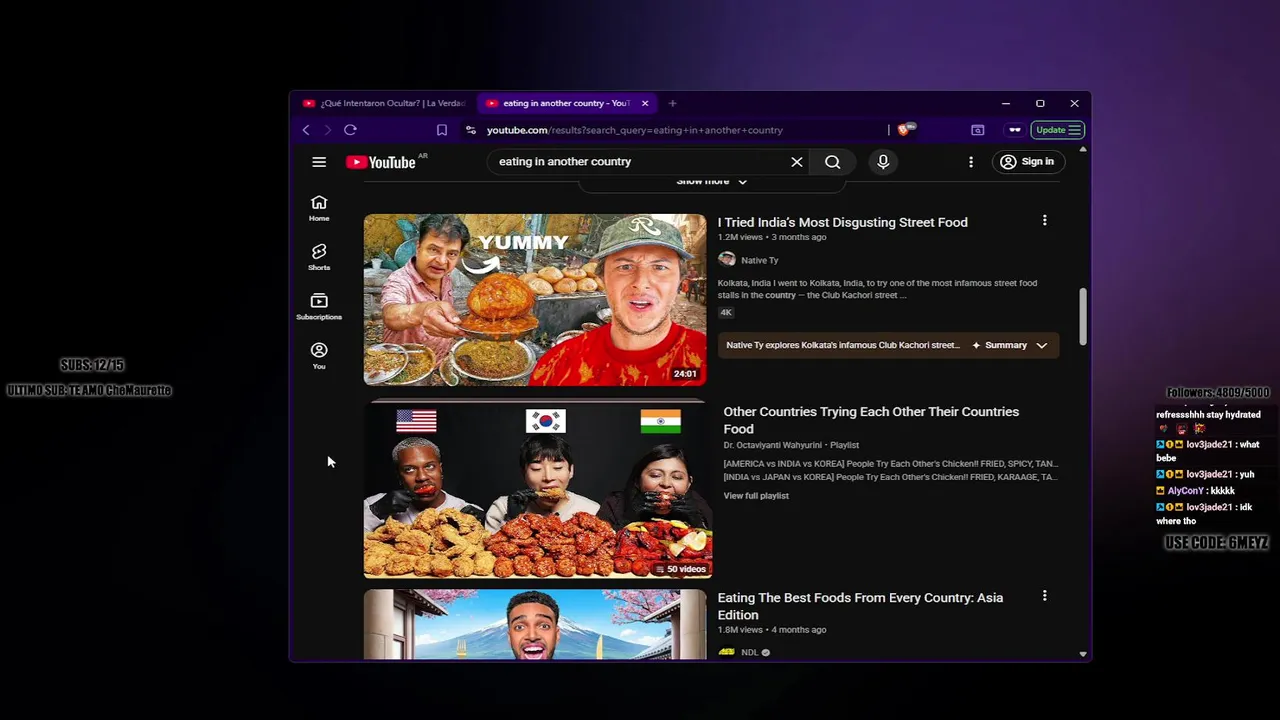Click the '[INDIA vs JAPAN vs KOREA]' playlist entry
Image resolution: width=1280 pixels, height=720 pixels.
890,477
